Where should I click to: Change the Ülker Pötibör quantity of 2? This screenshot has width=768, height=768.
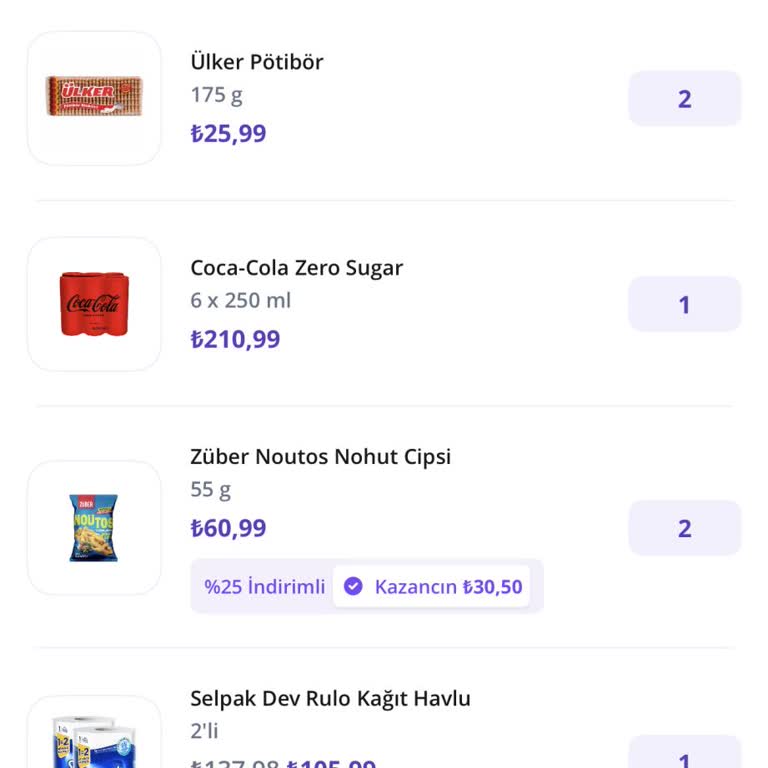pos(684,99)
